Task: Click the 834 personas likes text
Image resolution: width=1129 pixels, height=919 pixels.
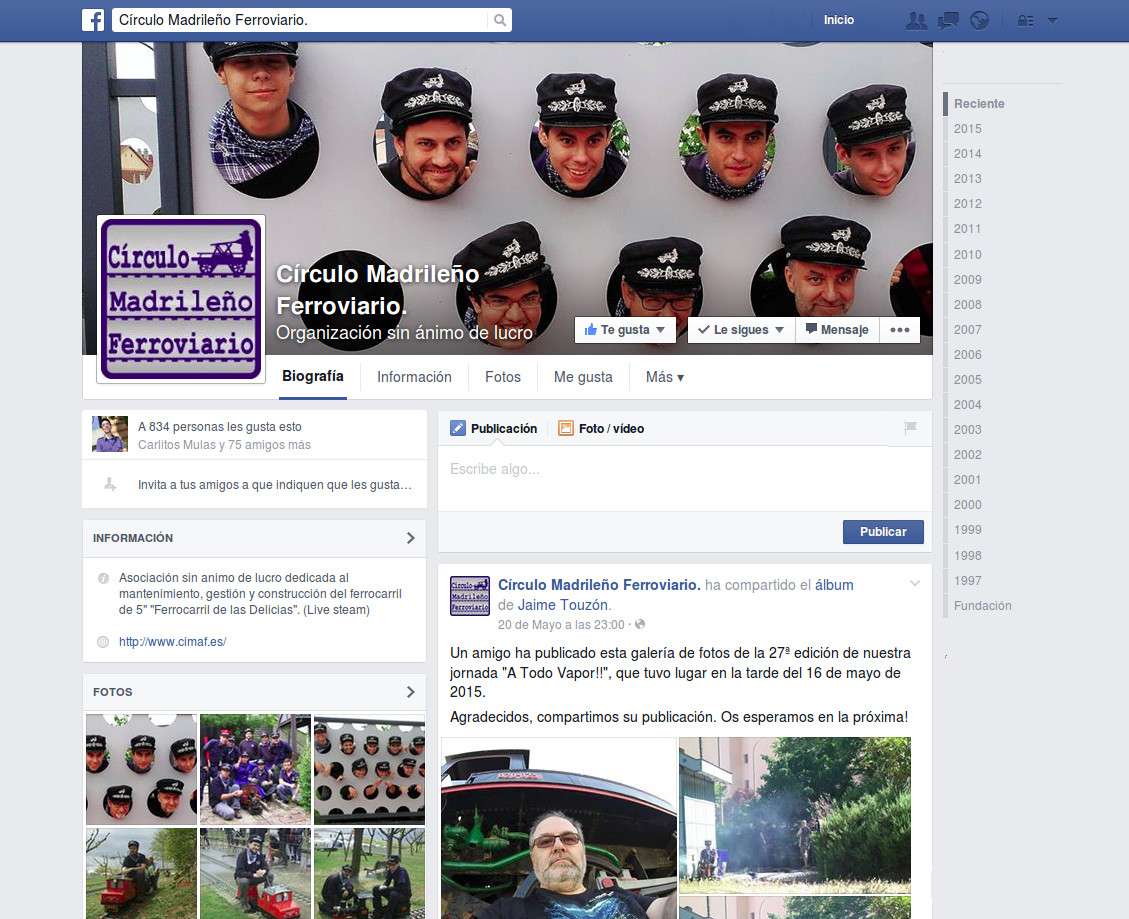Action: [220, 426]
